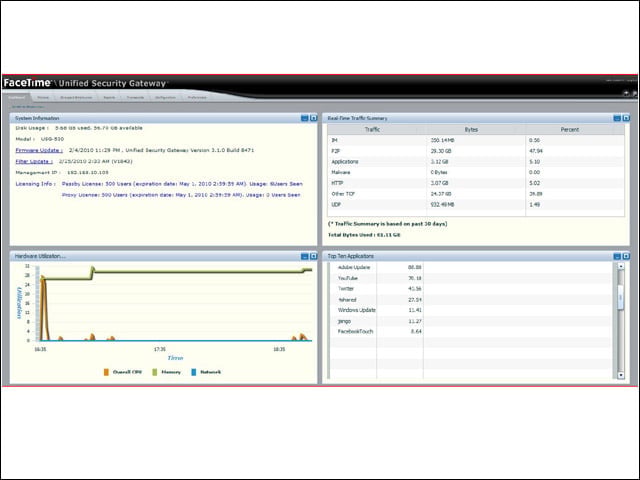Minimize the System Information panel
Viewport: 640px width, 480px height.
click(304, 118)
